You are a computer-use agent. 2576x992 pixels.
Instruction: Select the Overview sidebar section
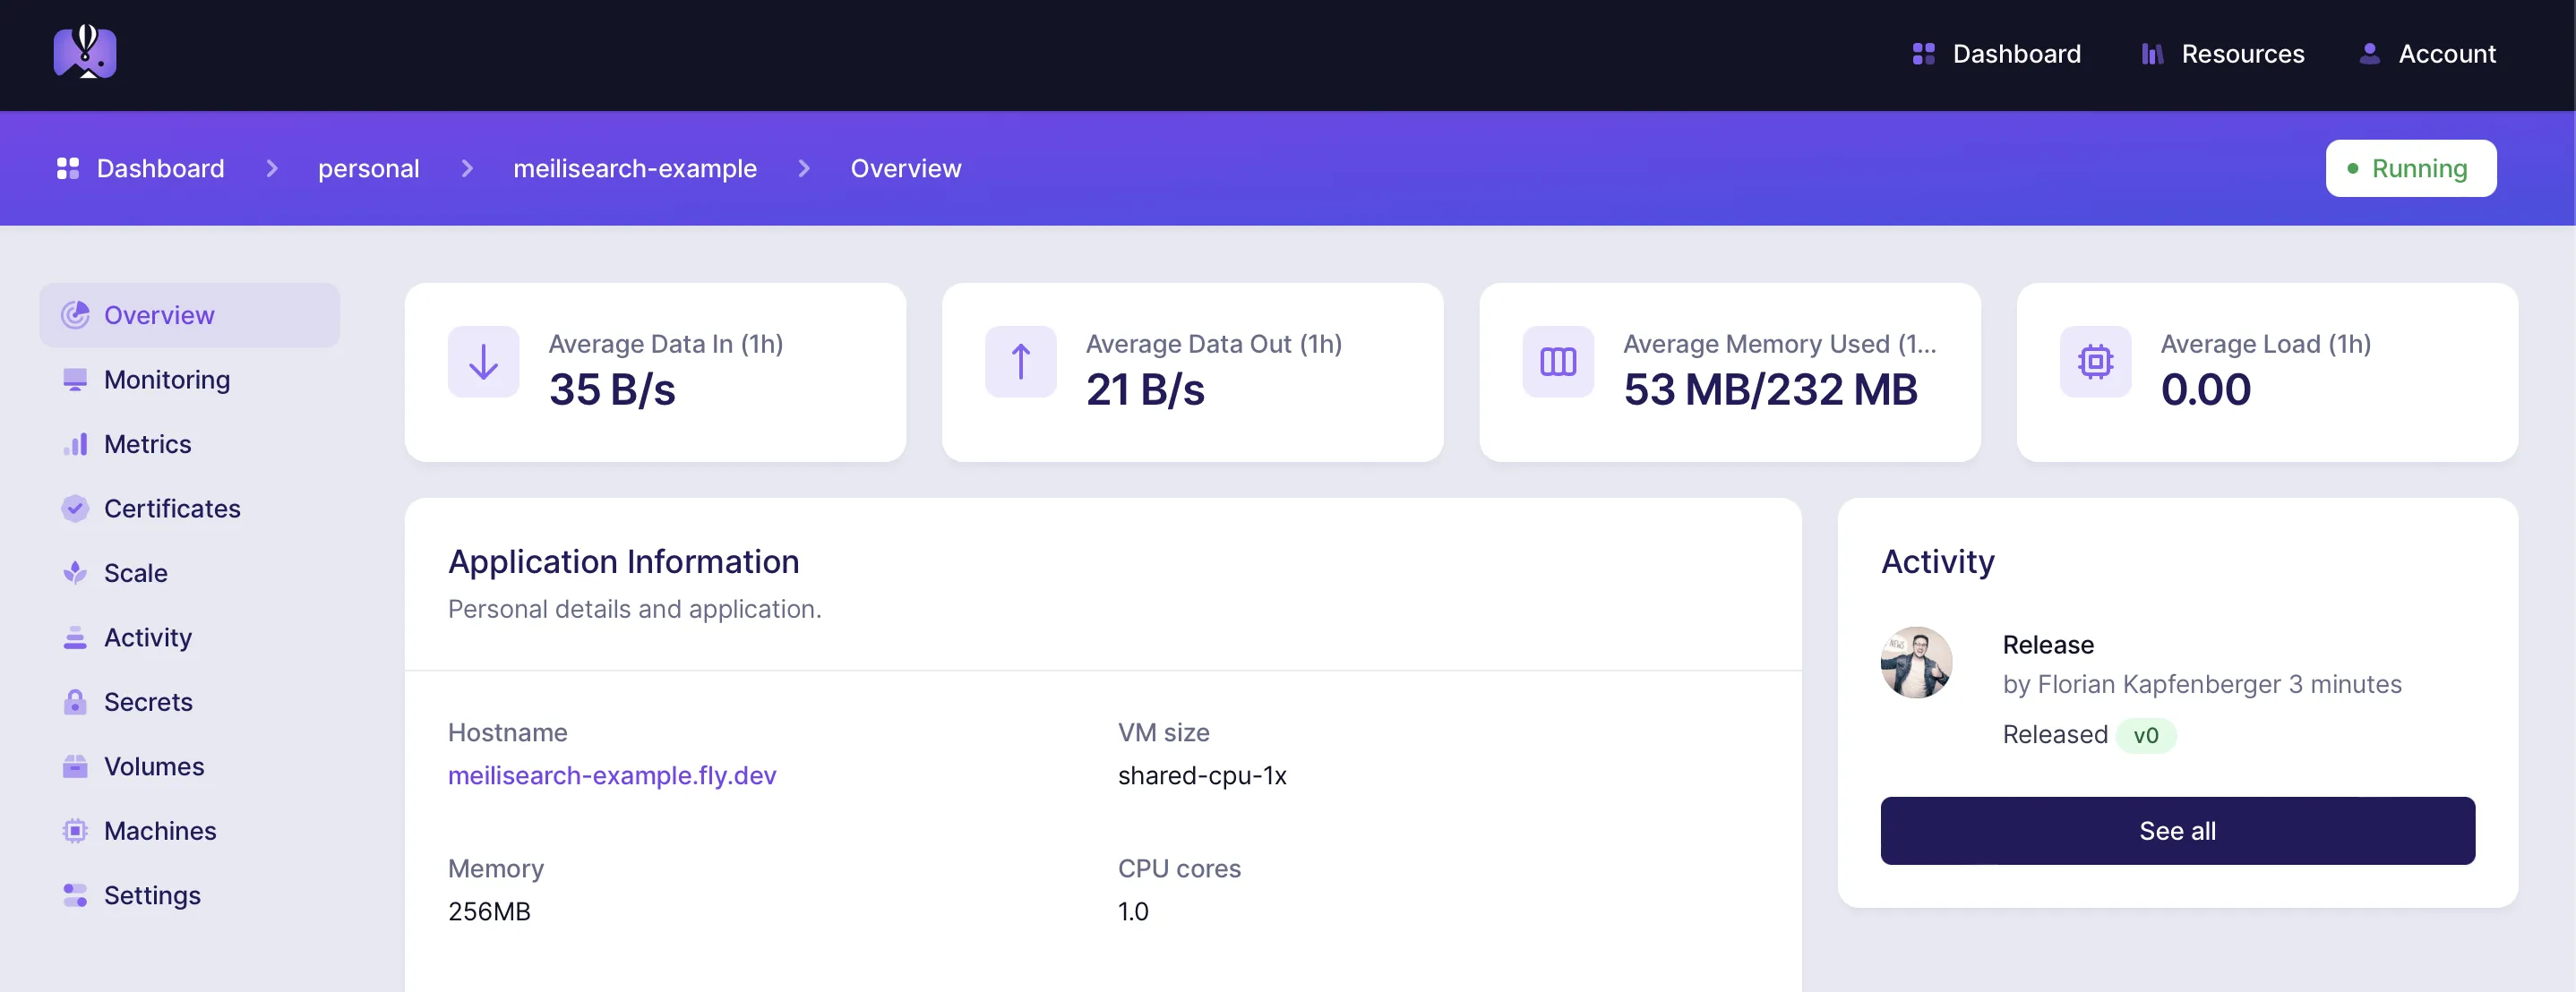190,315
